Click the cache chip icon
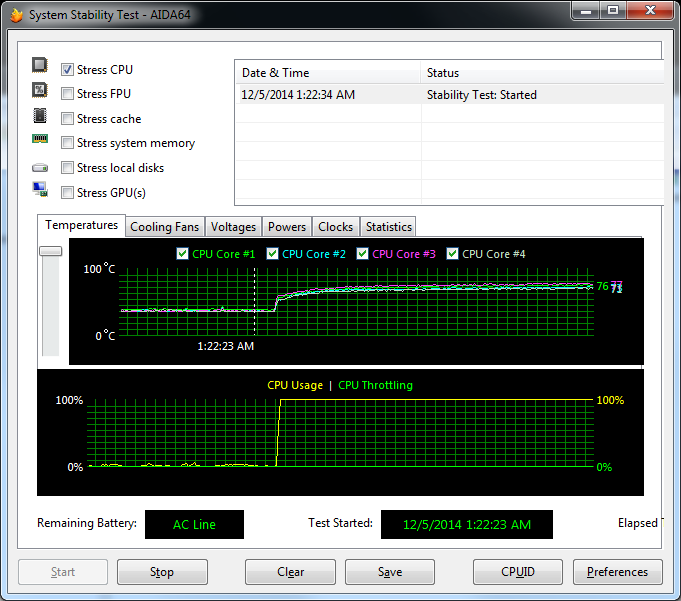The width and height of the screenshot is (681, 601). [x=40, y=116]
